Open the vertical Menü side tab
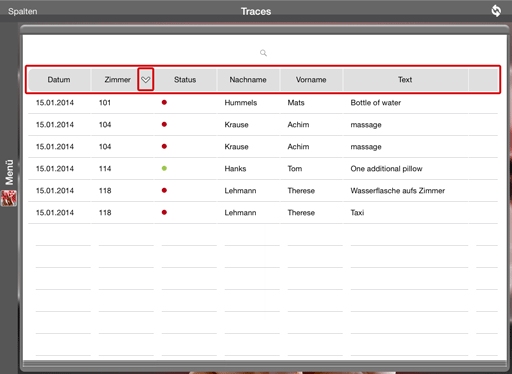Image resolution: width=512 pixels, height=374 pixels. click(x=9, y=172)
